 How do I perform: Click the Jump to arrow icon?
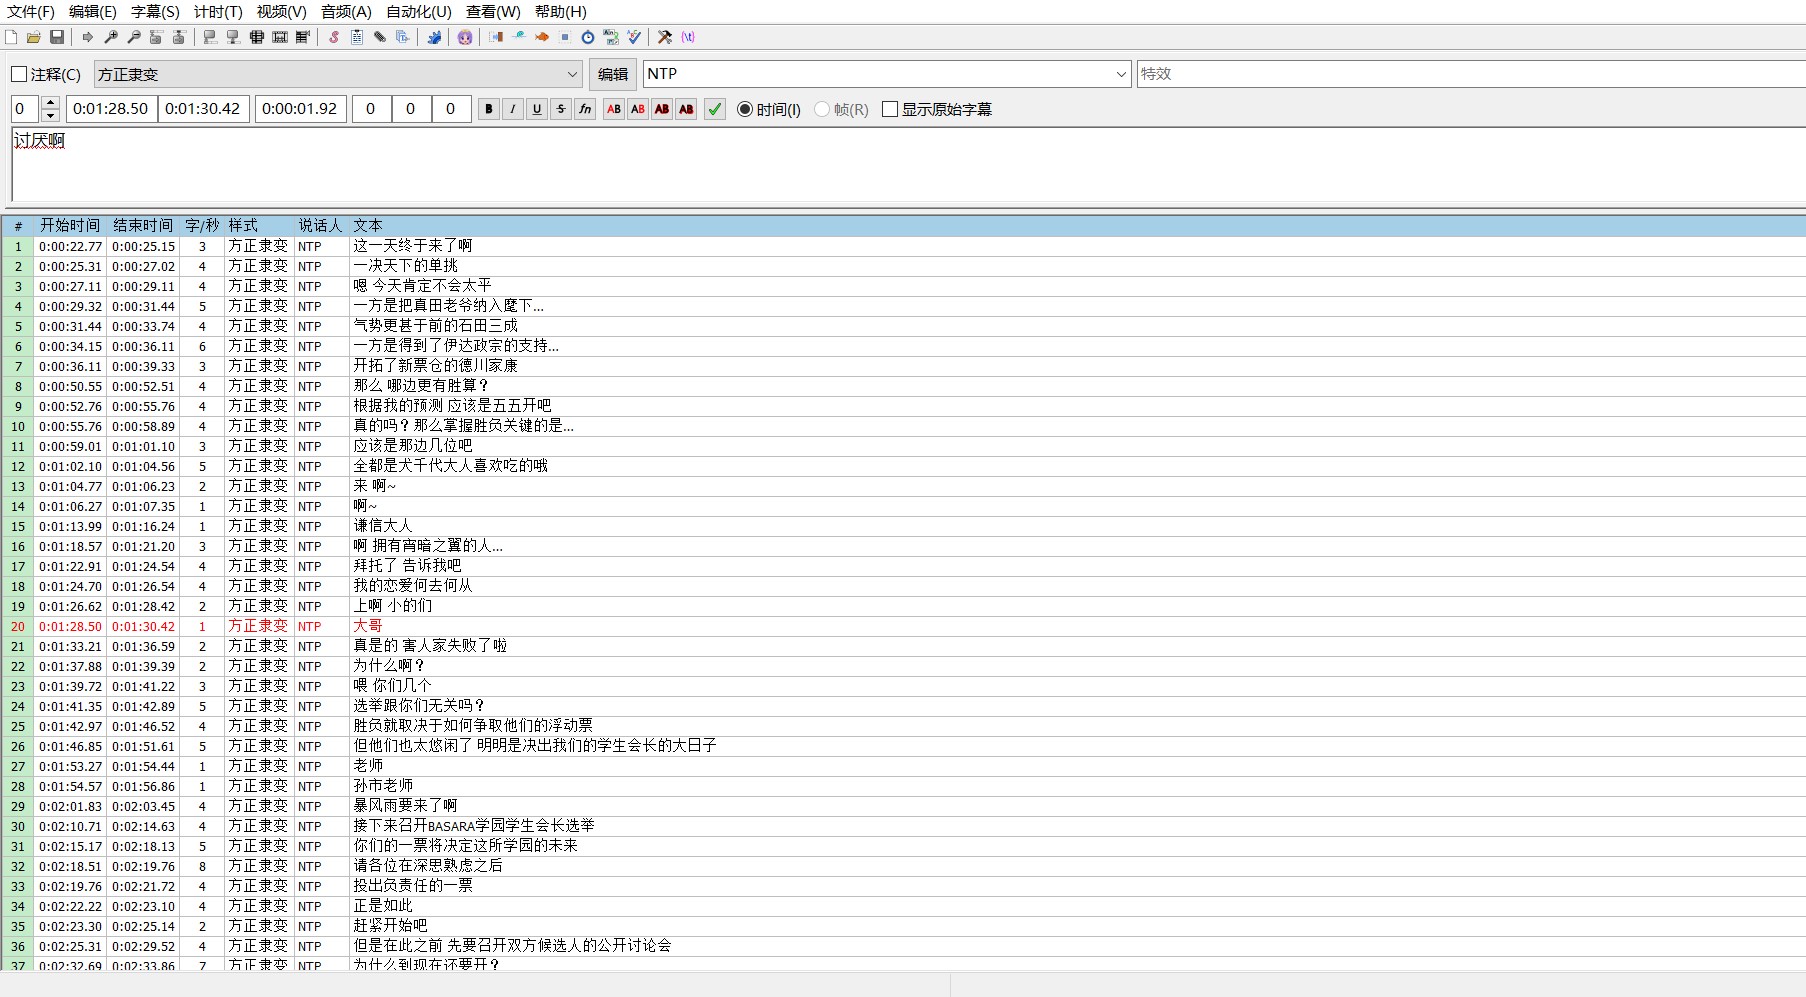(88, 37)
